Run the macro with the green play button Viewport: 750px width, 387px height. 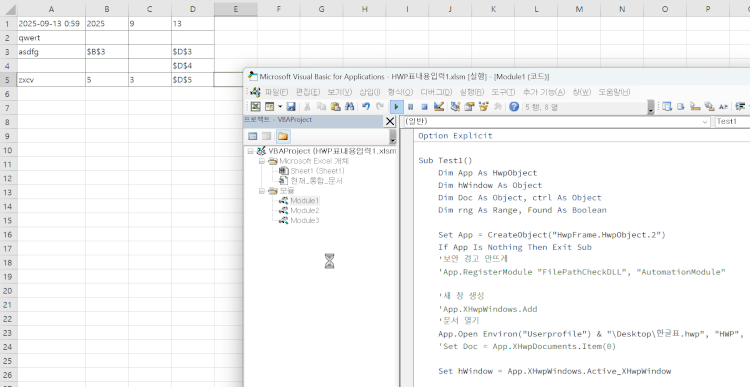tap(397, 106)
